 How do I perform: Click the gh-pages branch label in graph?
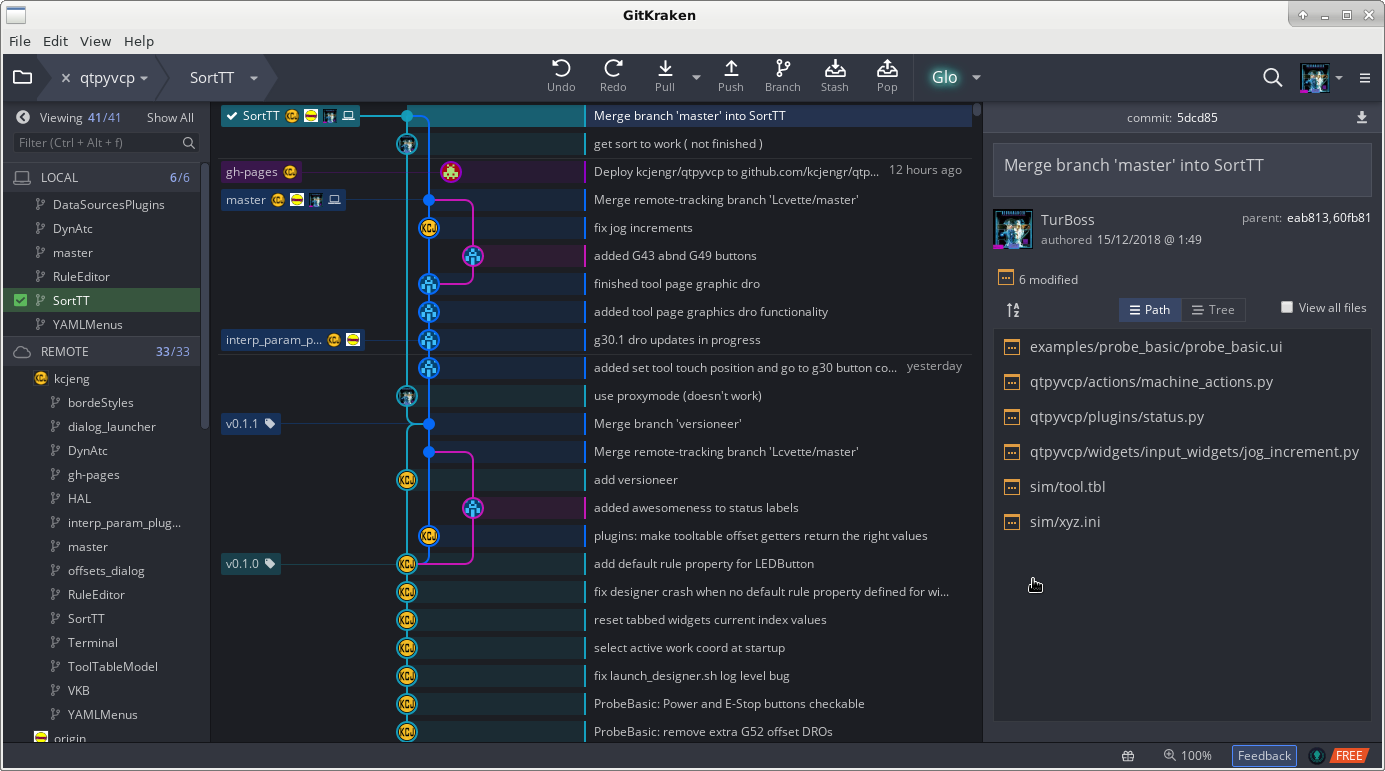click(x=261, y=172)
